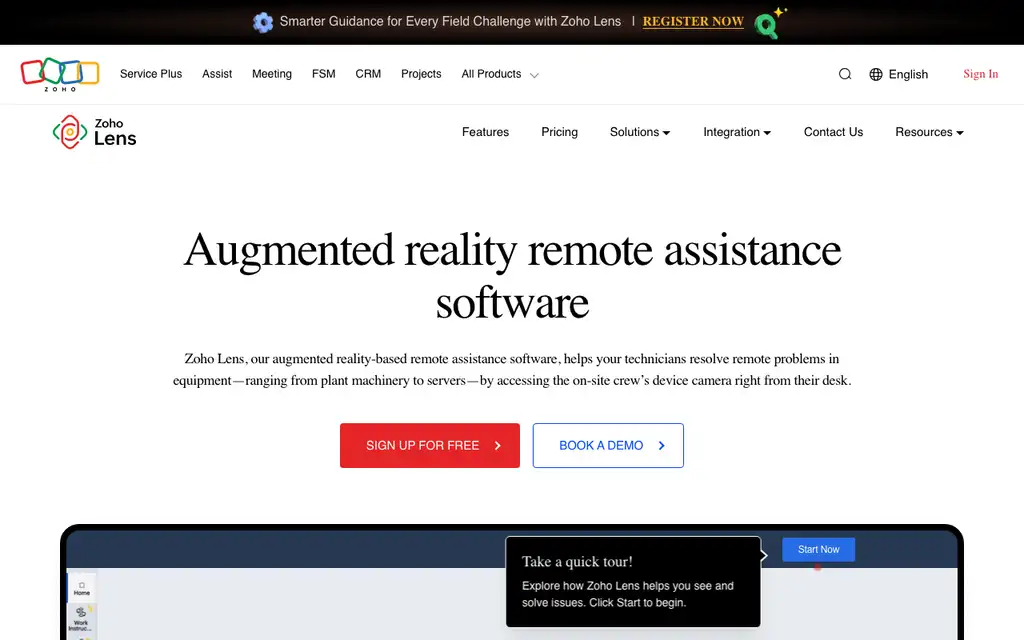Go to Service Plus product
Screen dimensions: 1024x640
(151, 74)
